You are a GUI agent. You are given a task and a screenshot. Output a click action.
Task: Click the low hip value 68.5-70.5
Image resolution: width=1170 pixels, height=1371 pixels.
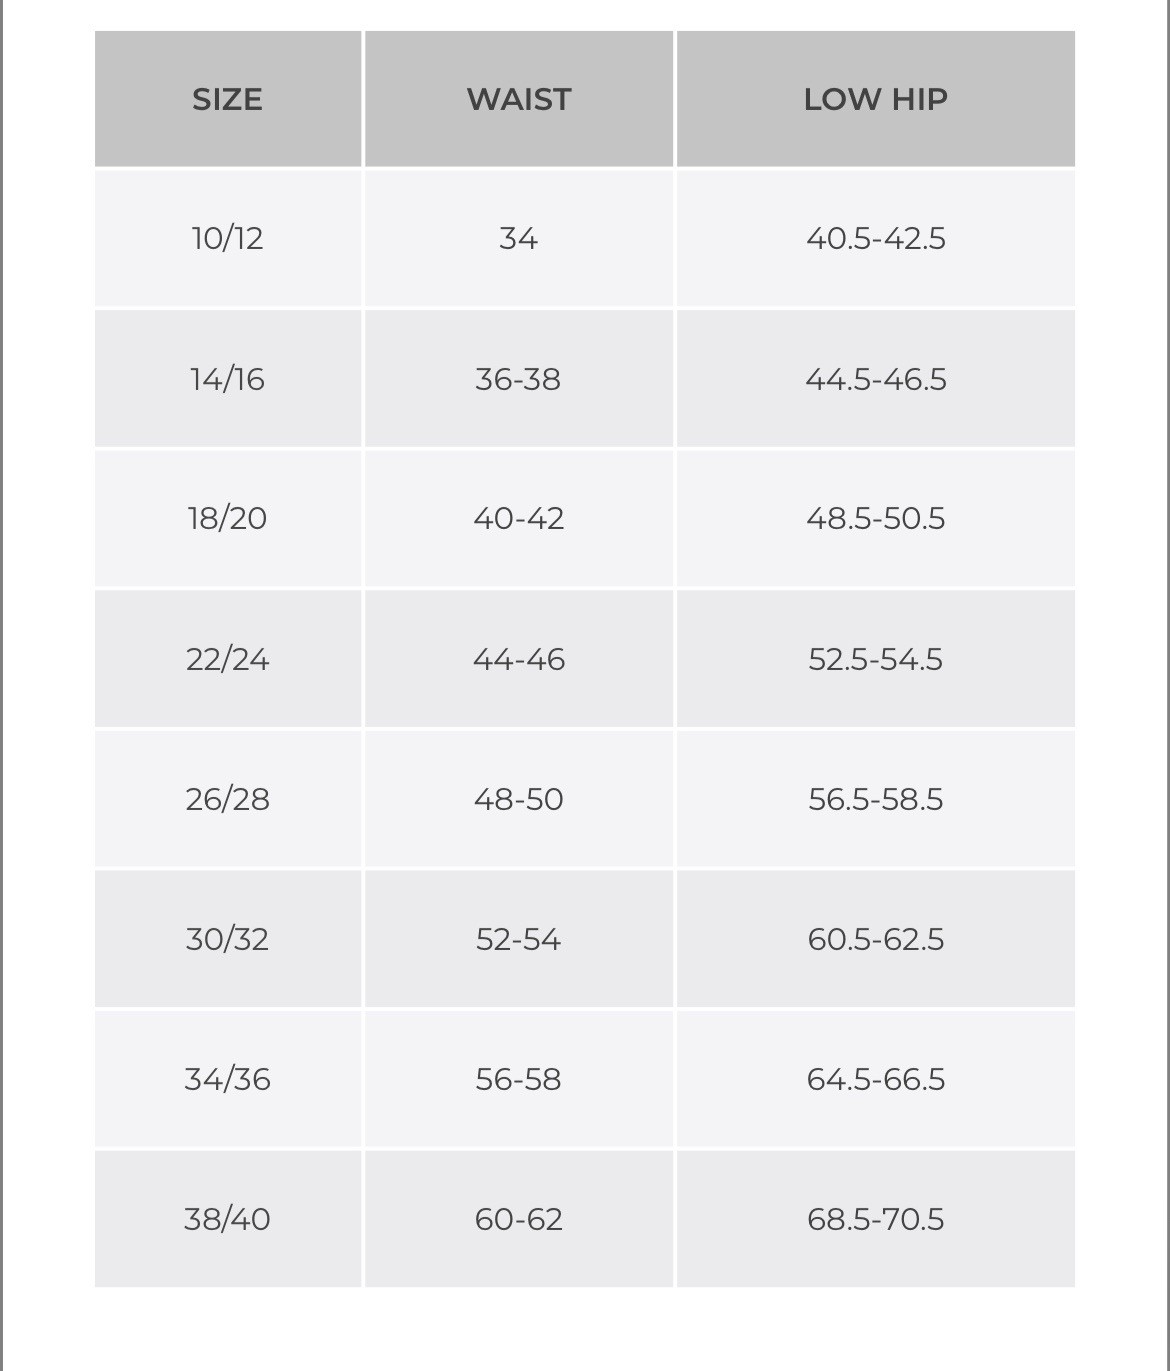(876, 1219)
